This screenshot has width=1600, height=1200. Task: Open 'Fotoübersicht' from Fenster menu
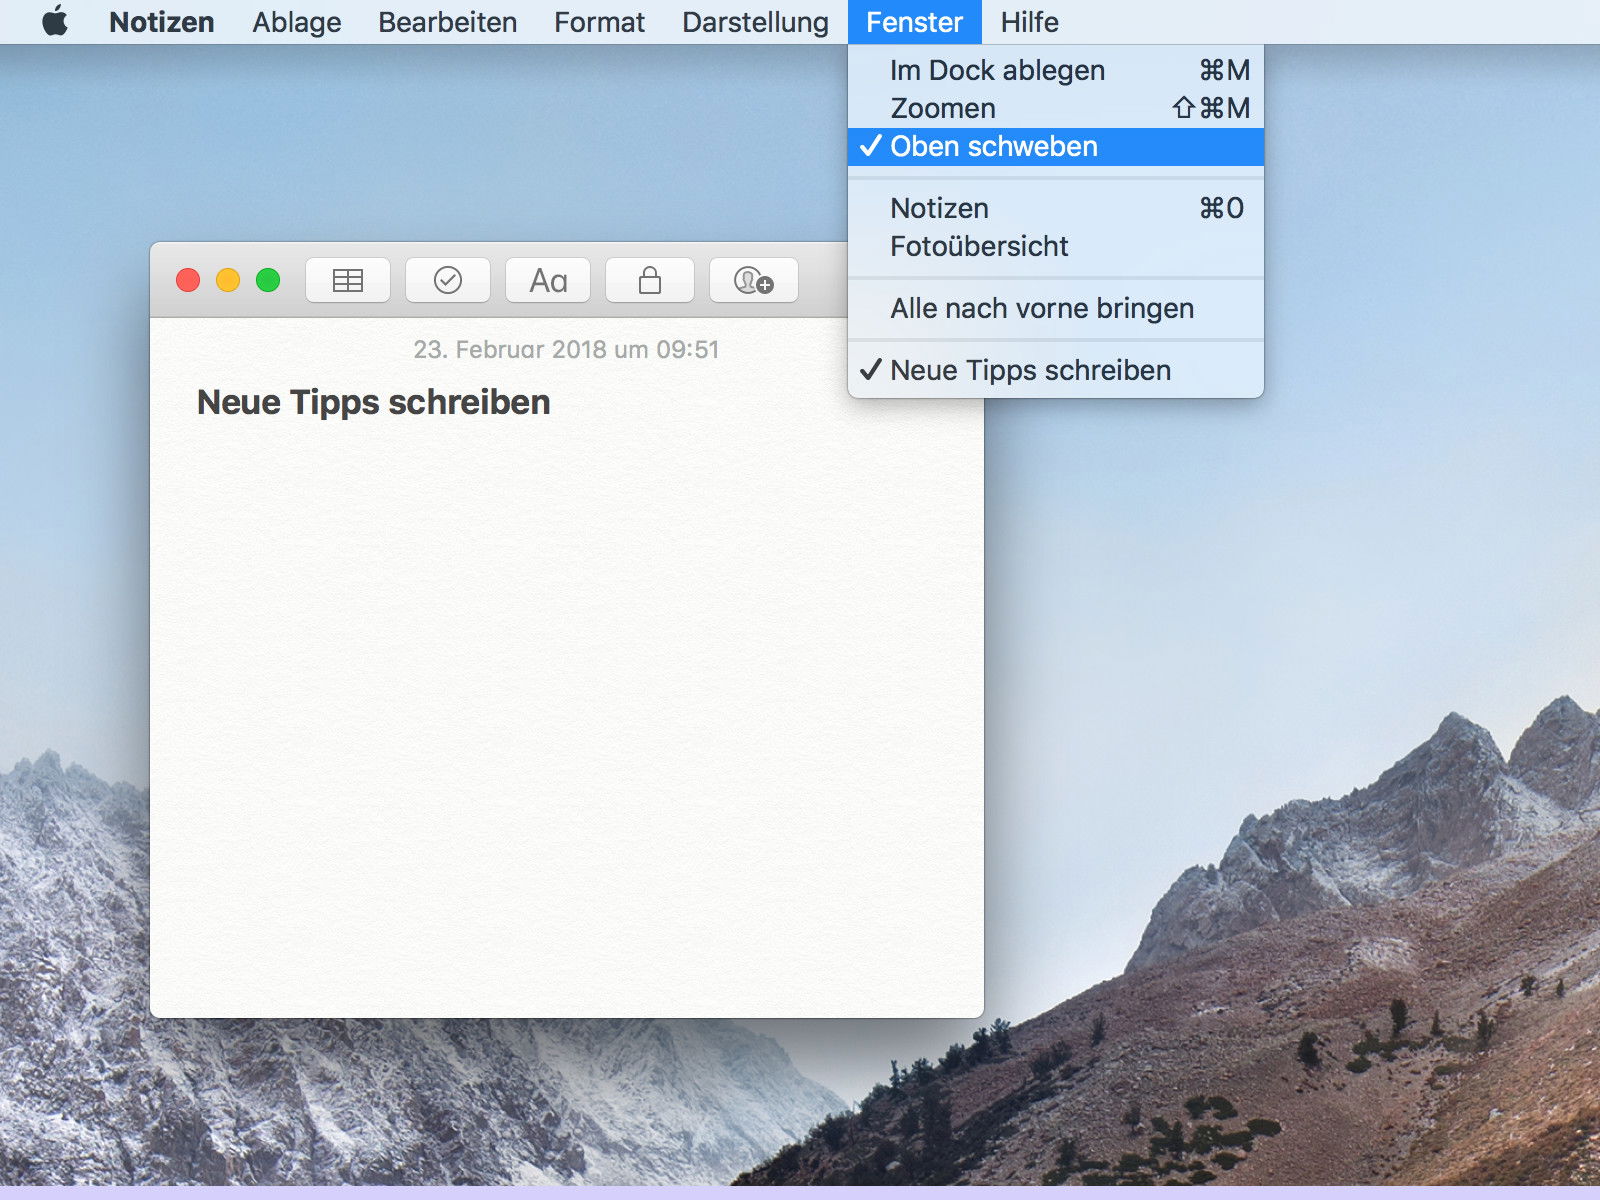click(x=1056, y=247)
